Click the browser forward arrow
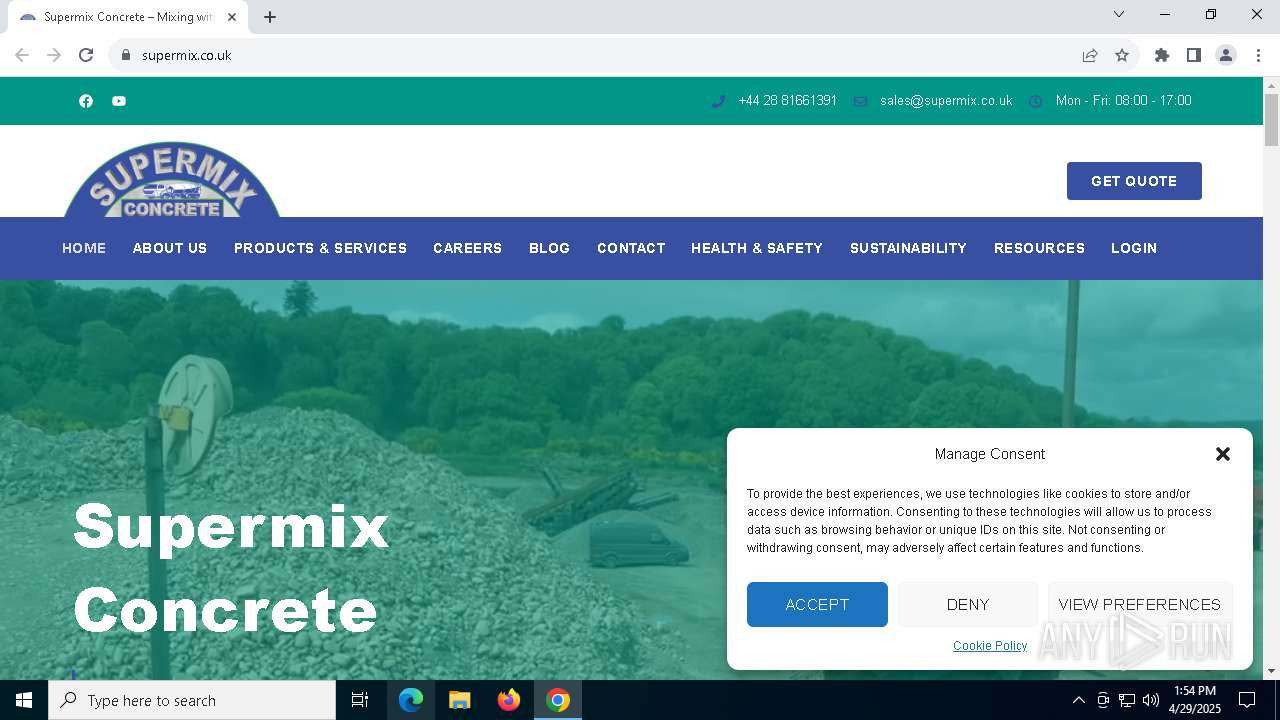1280x720 pixels. point(54,55)
